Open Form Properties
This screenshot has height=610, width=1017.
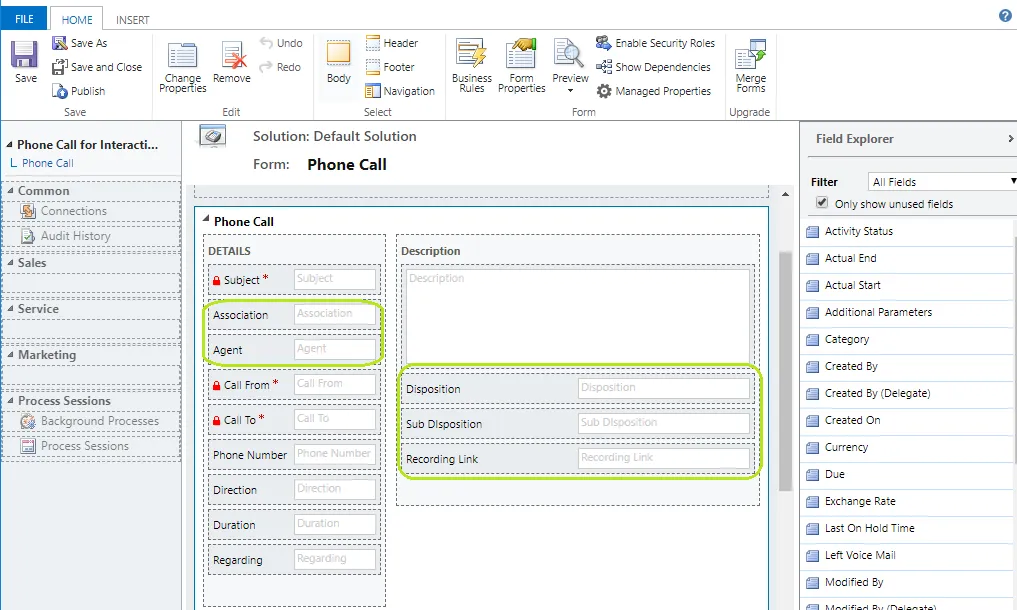[x=521, y=66]
